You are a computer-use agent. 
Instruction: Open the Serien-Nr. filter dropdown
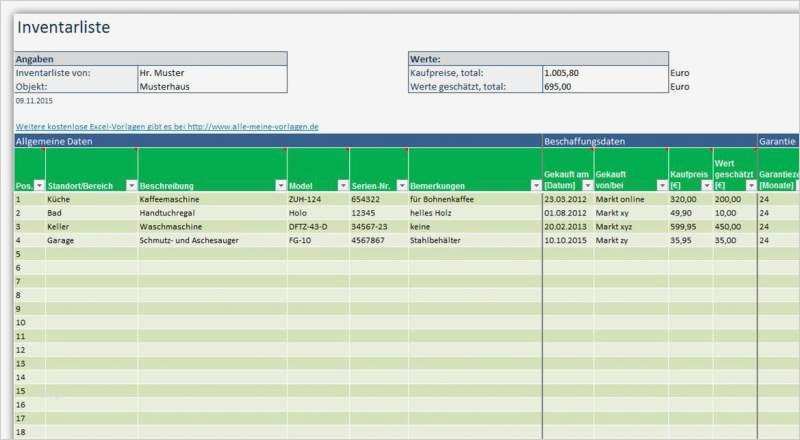(x=402, y=186)
